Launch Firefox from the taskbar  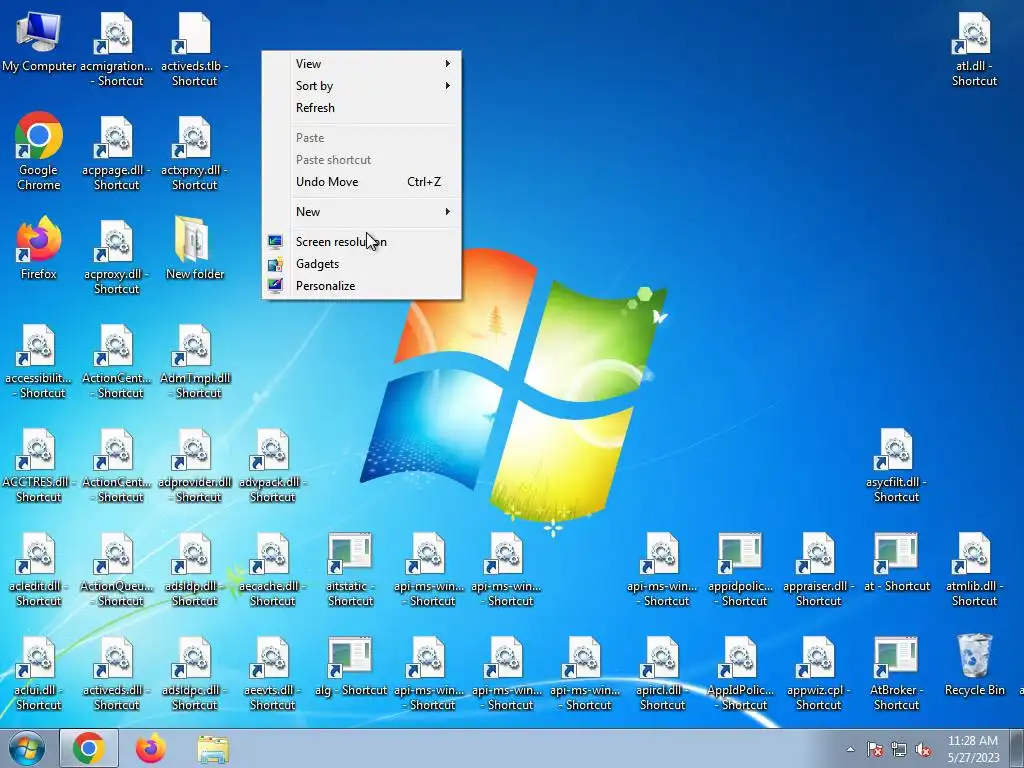[x=151, y=748]
